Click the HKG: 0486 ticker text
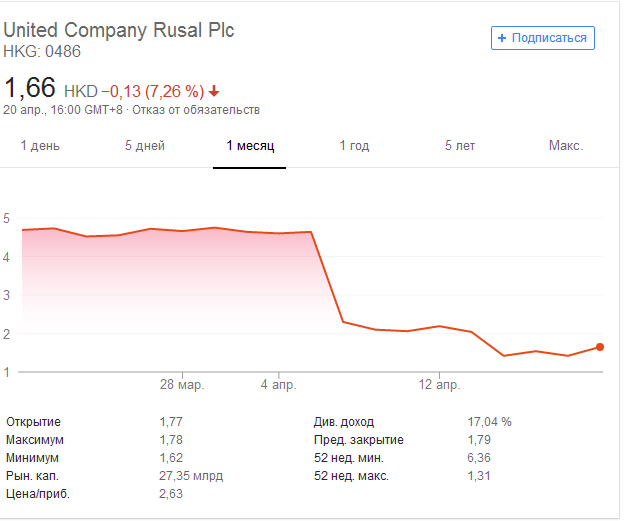Viewport: 629px width, 521px height. [43, 52]
